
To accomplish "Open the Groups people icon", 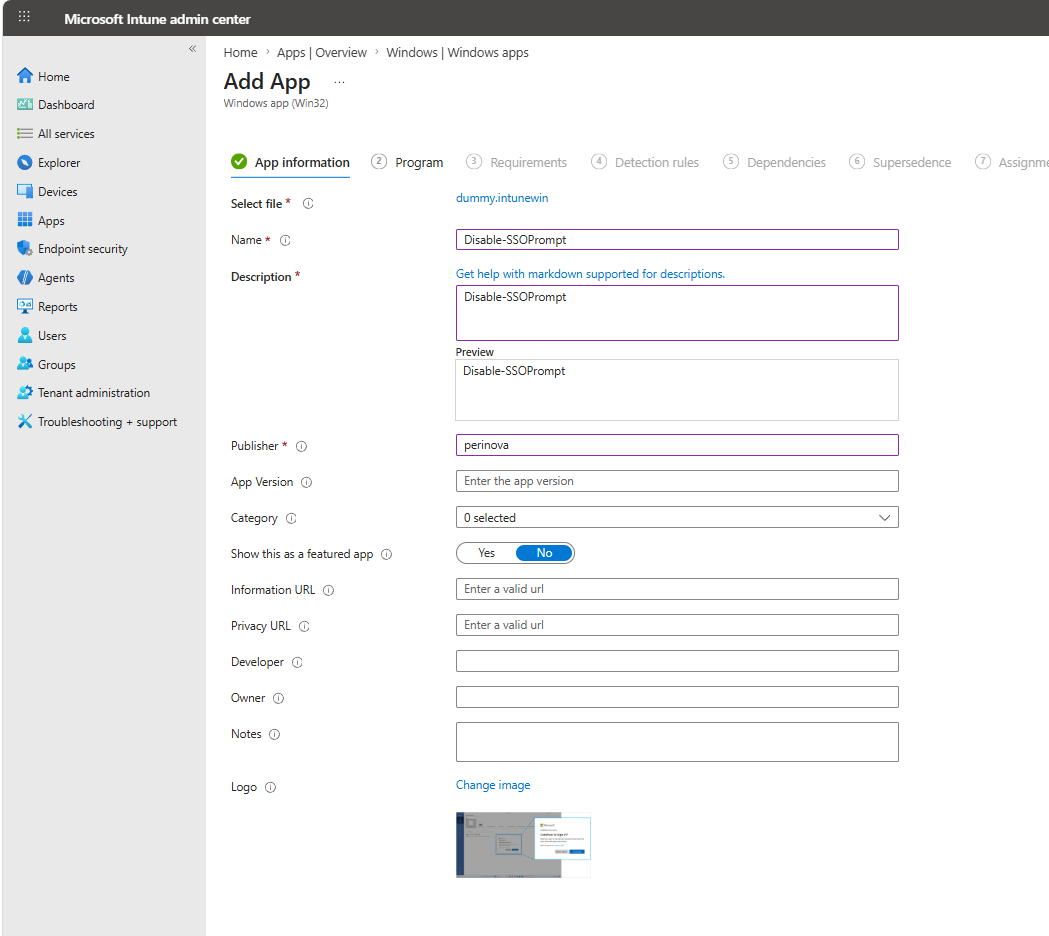I will (x=25, y=364).
